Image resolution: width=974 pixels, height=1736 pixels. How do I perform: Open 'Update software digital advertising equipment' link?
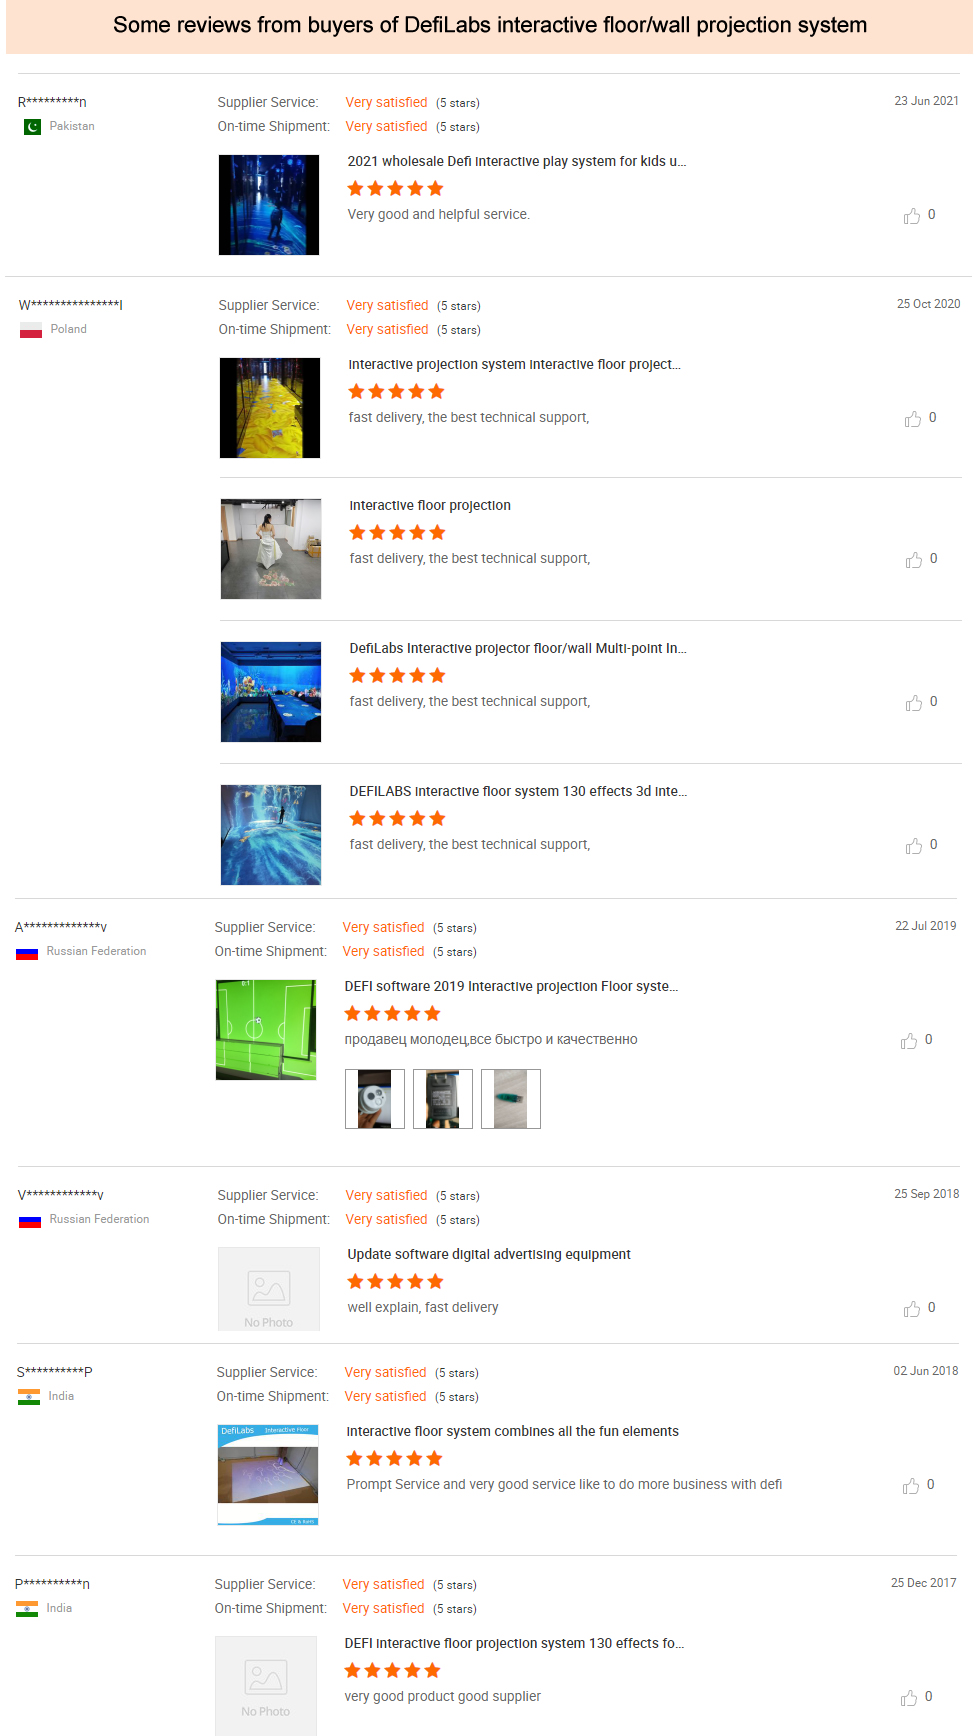[489, 1254]
